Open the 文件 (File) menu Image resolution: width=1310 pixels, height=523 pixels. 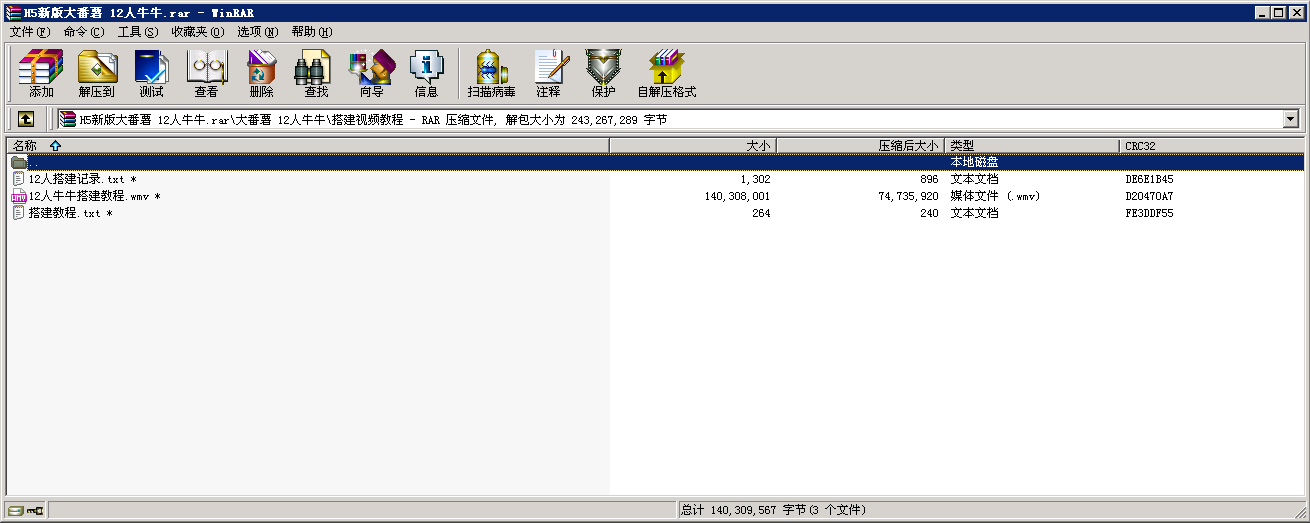pos(29,32)
